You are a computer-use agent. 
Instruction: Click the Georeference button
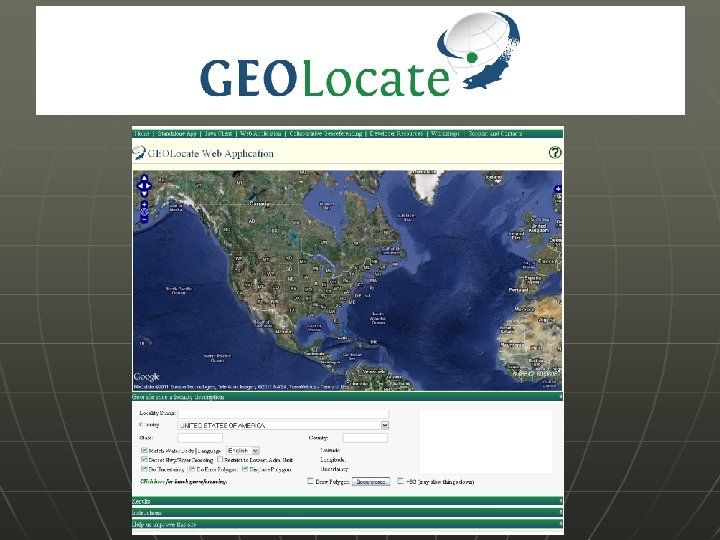(x=371, y=482)
